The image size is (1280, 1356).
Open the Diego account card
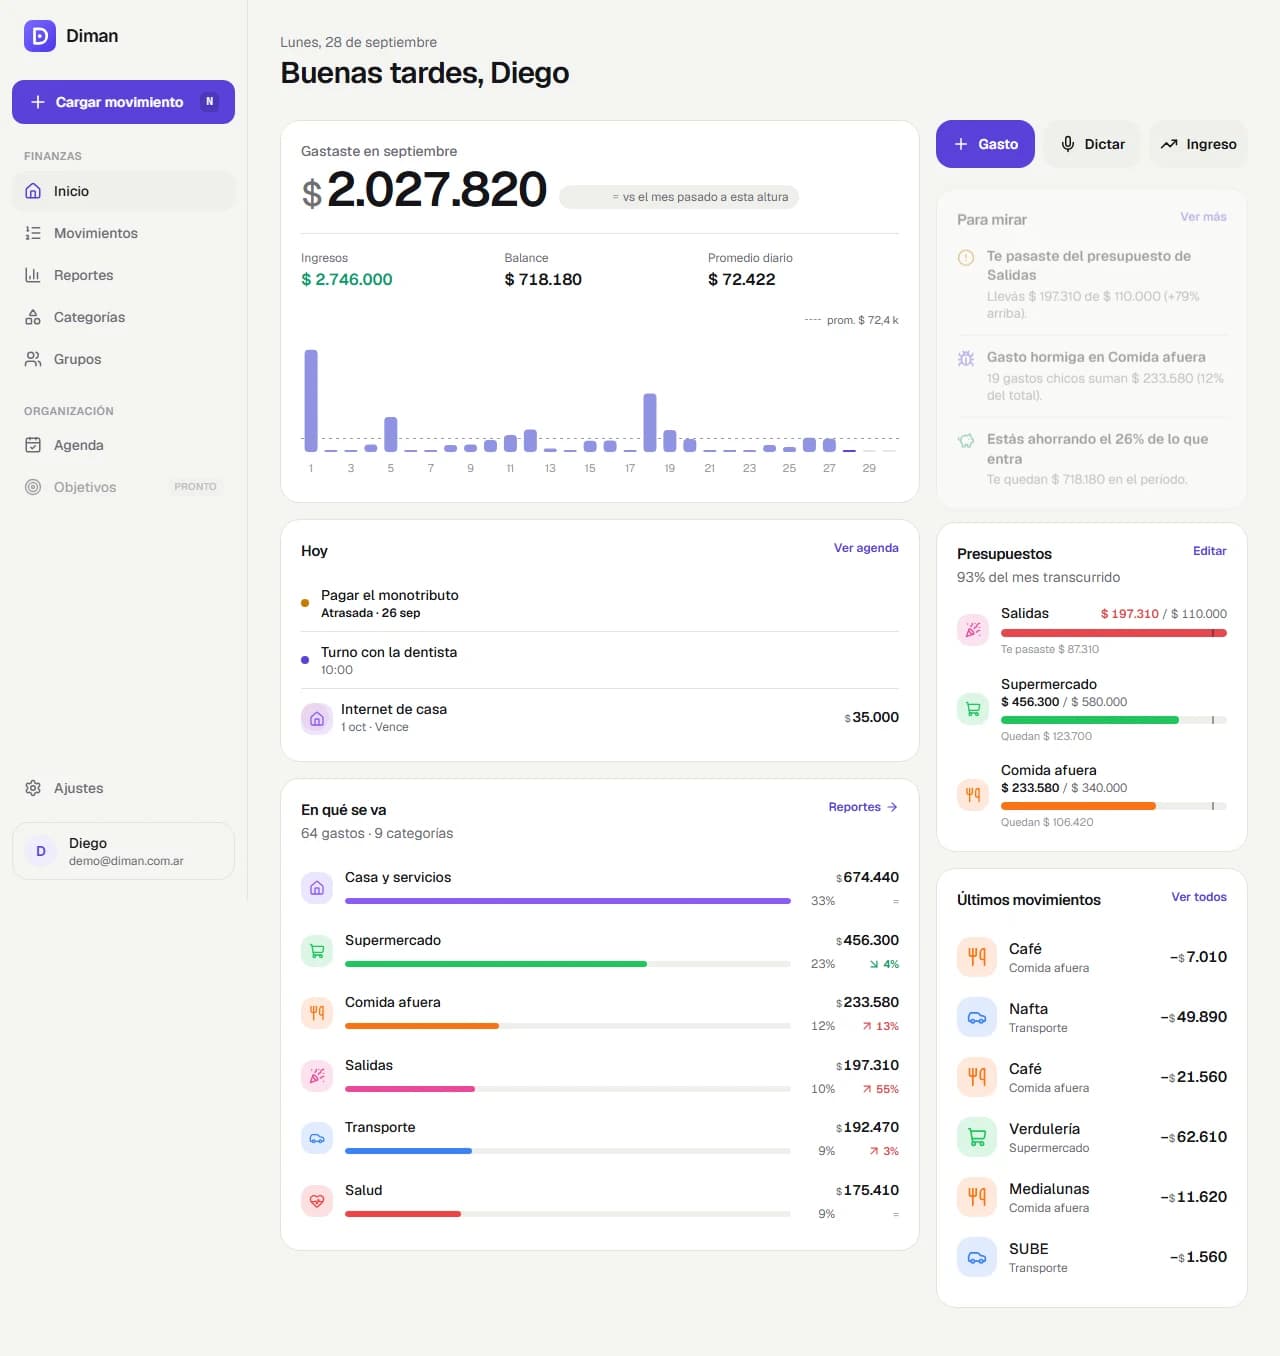123,851
